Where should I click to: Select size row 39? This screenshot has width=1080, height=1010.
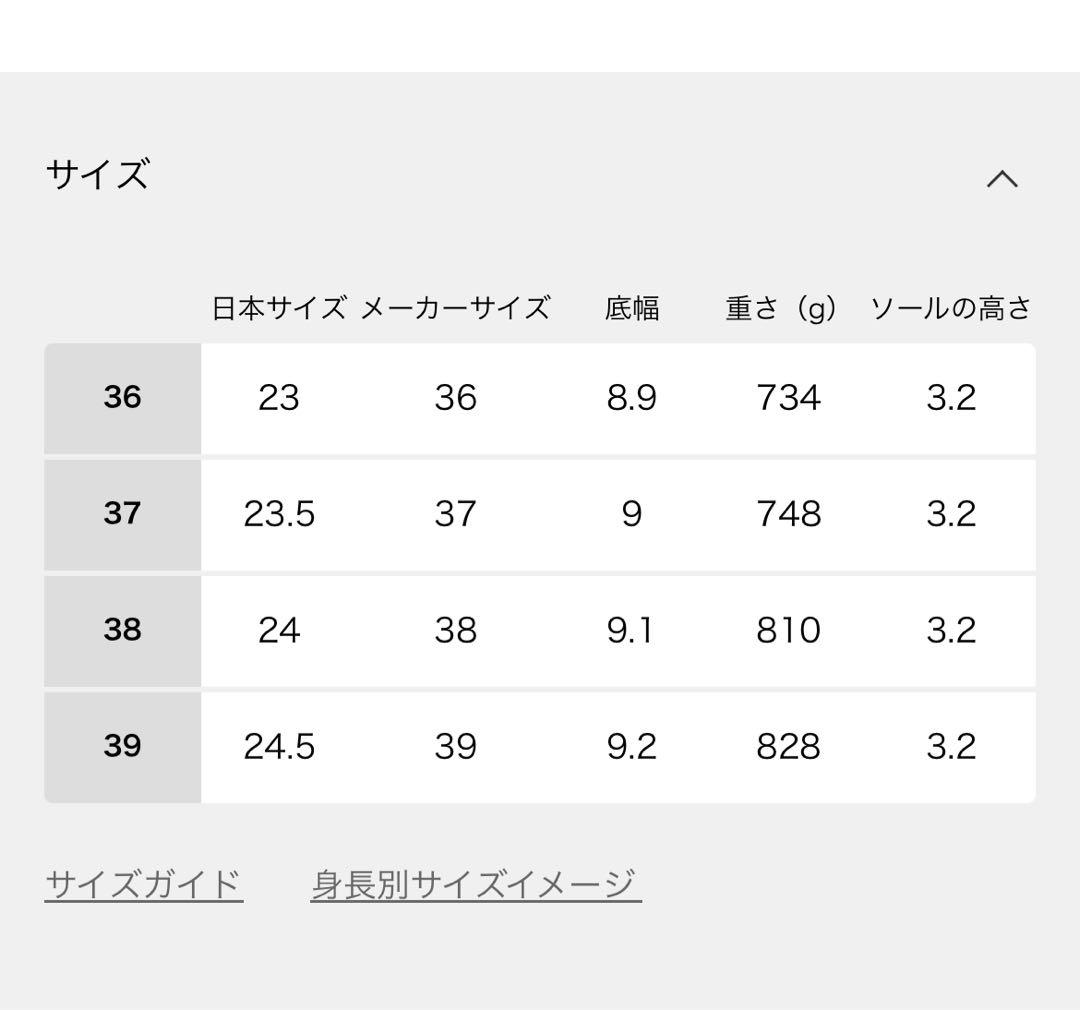(121, 746)
